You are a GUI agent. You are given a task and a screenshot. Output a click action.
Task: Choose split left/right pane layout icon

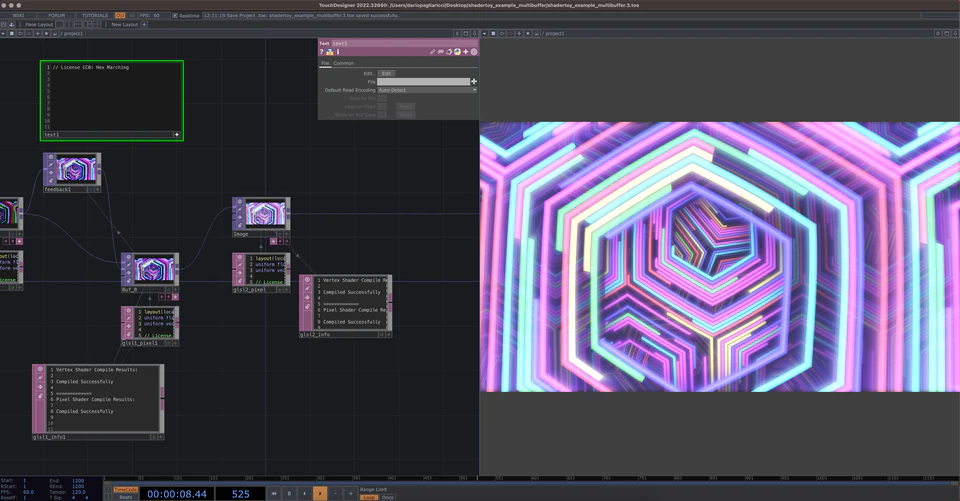click(69, 24)
